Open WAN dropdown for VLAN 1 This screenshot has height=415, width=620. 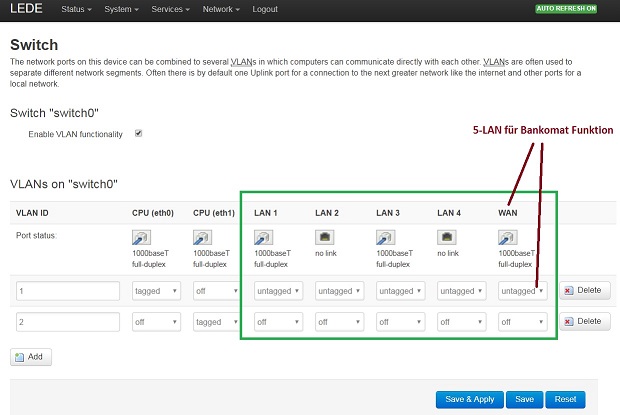(x=523, y=291)
